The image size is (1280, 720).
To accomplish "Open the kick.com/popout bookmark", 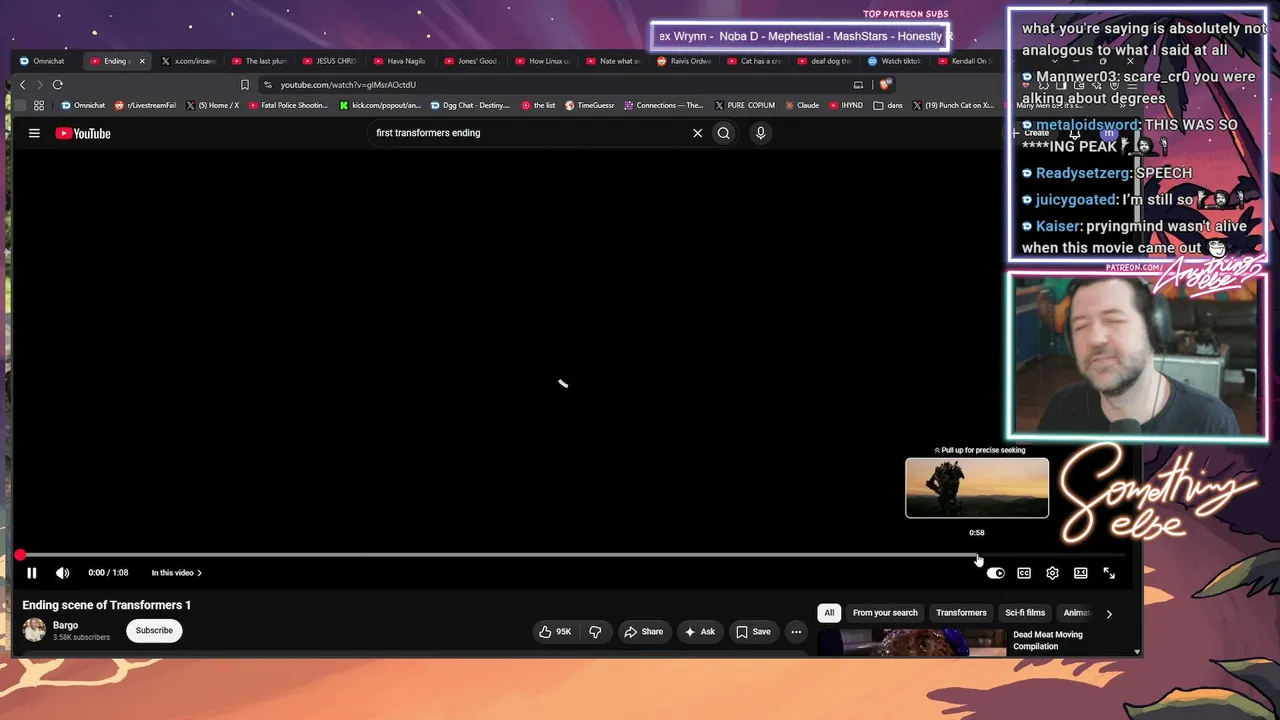I will coord(381,105).
